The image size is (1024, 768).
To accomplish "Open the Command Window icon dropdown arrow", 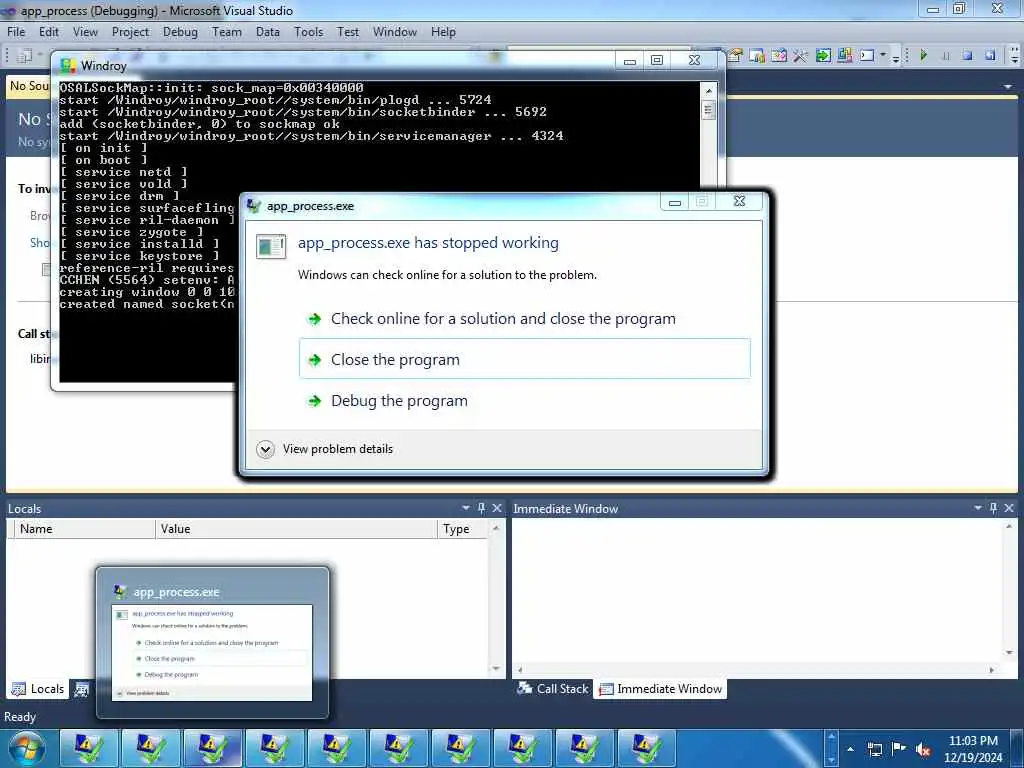I will (x=883, y=56).
